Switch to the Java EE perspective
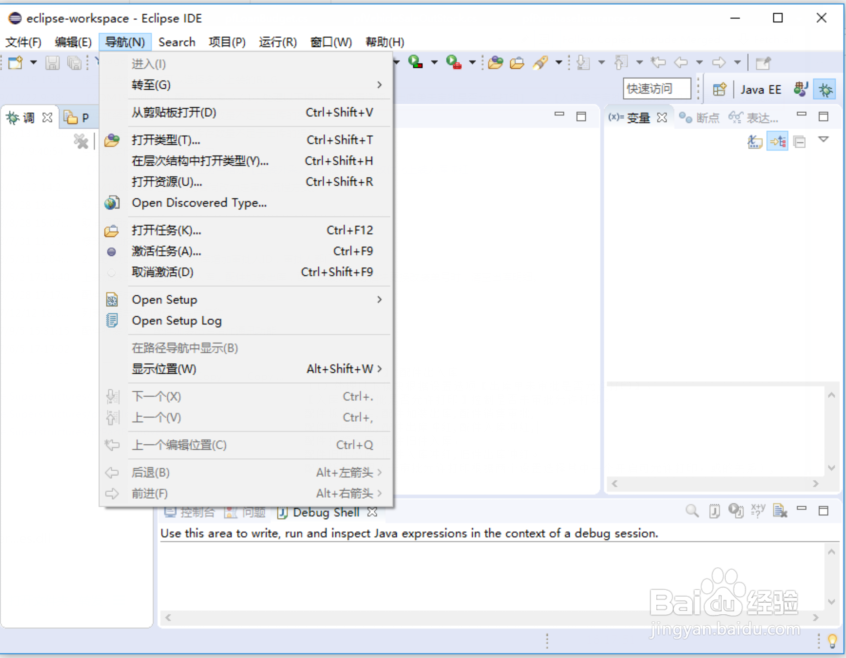846x658 pixels. [x=761, y=90]
